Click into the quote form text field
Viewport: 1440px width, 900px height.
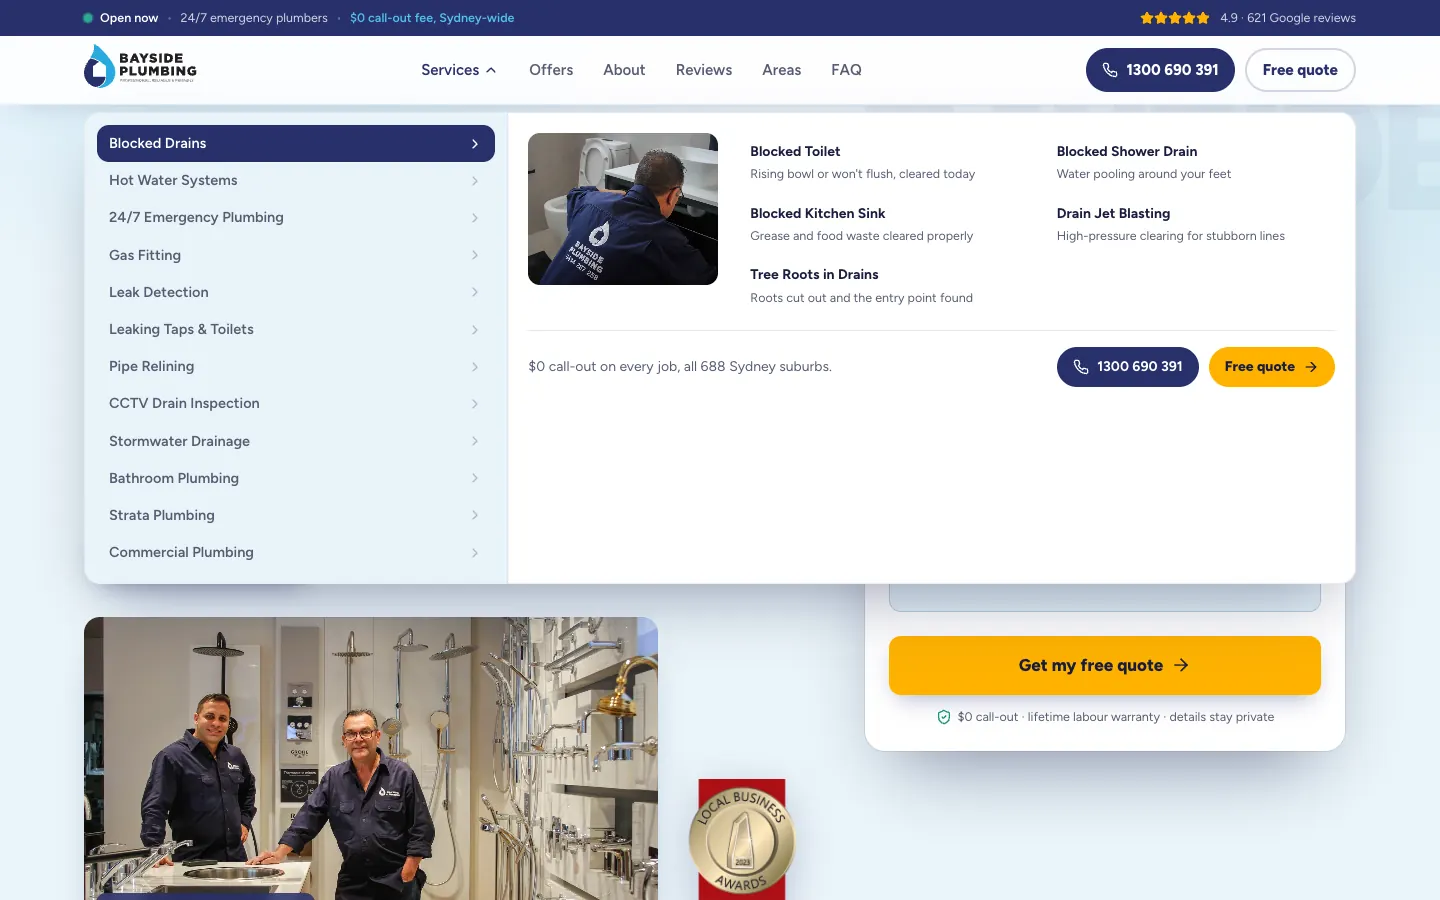pyautogui.click(x=1104, y=597)
